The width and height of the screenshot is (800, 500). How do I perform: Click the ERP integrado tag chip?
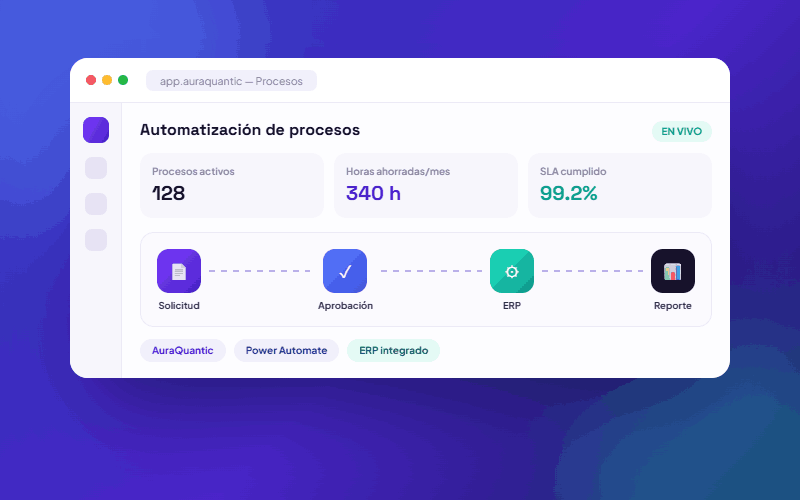click(393, 351)
